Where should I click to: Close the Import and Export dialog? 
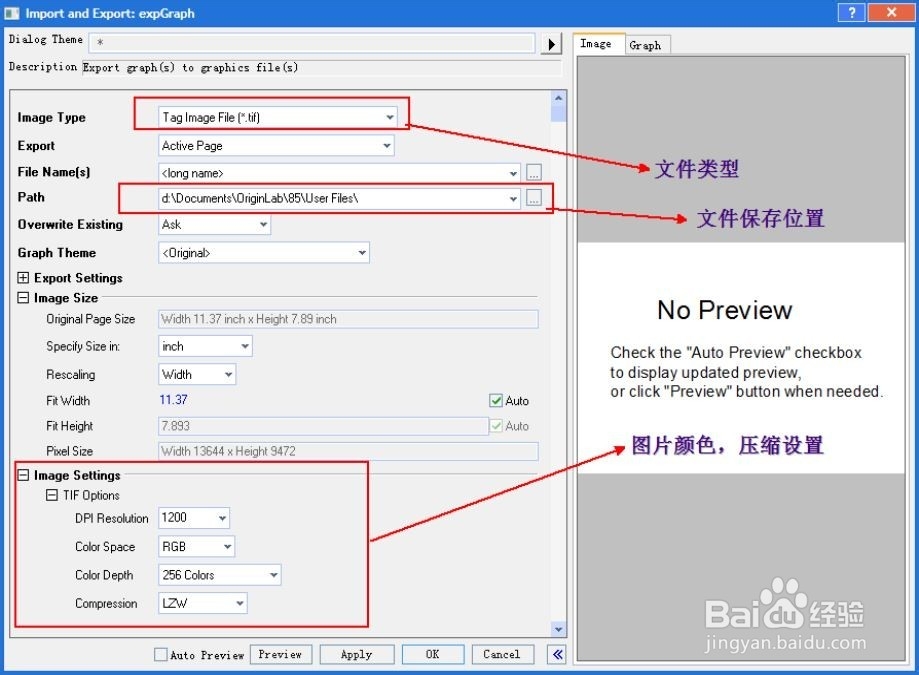[x=891, y=12]
